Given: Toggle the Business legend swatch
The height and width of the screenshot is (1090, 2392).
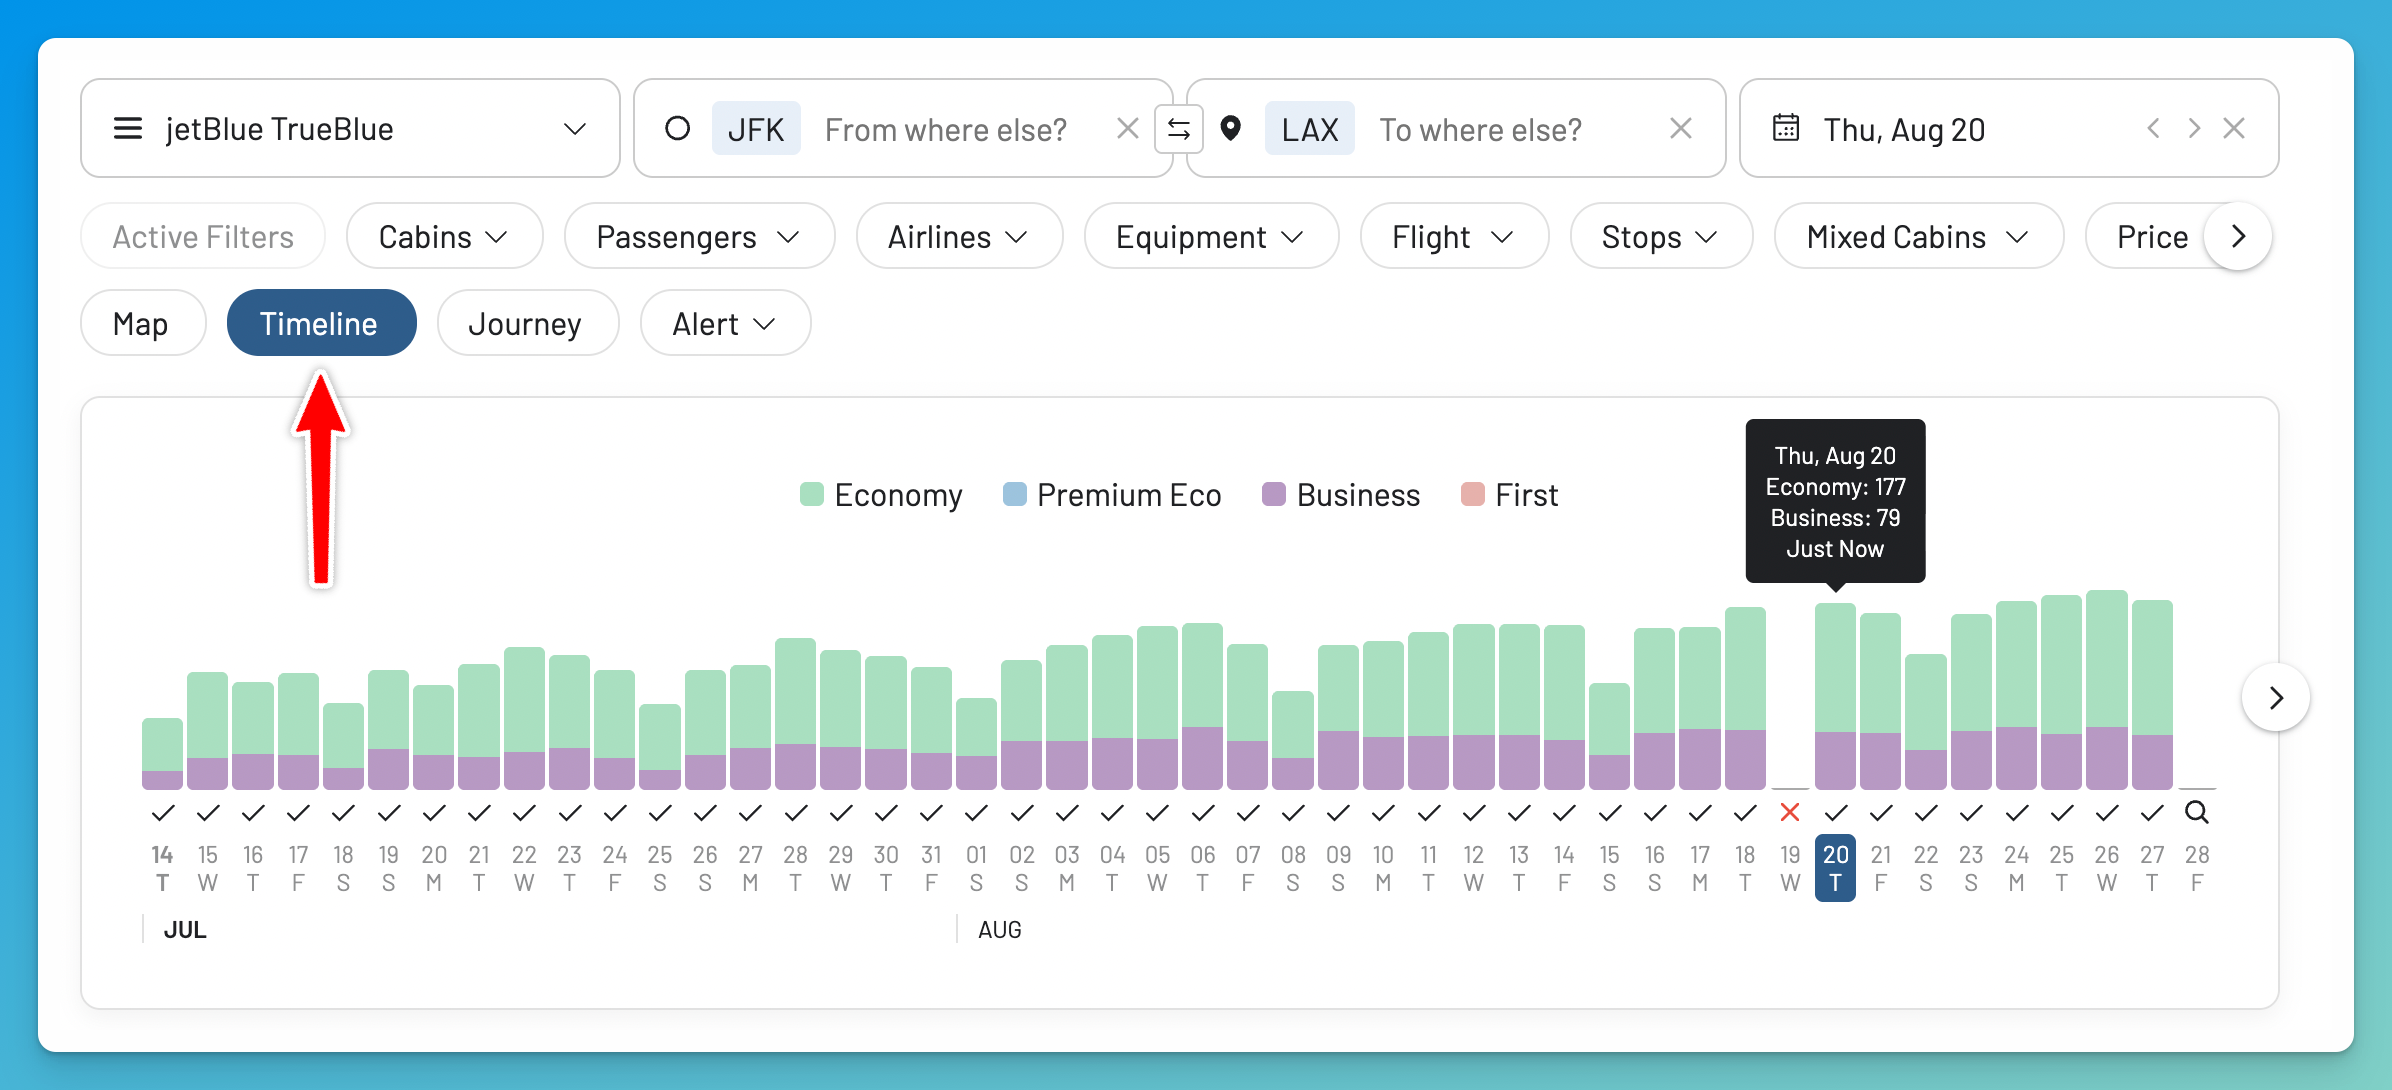Looking at the screenshot, I should tap(1273, 494).
